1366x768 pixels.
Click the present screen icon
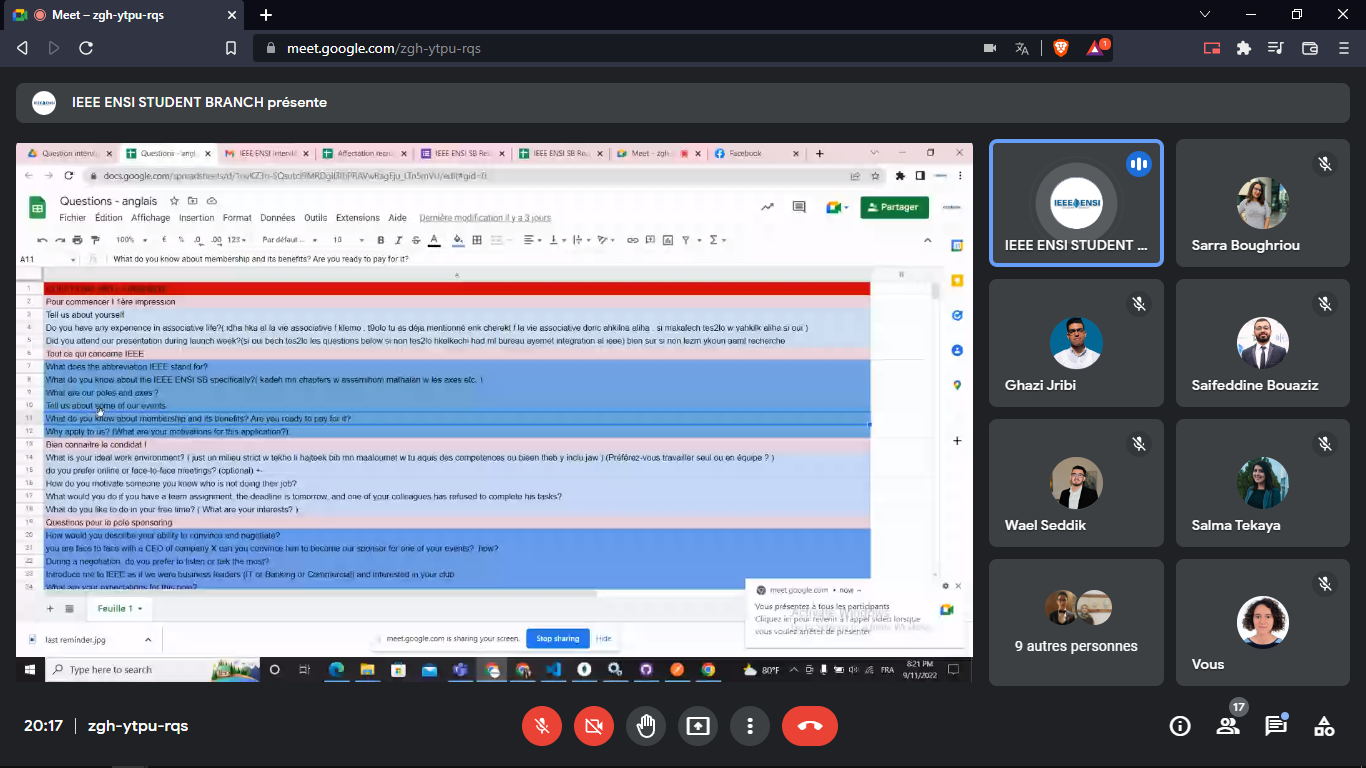tap(698, 726)
